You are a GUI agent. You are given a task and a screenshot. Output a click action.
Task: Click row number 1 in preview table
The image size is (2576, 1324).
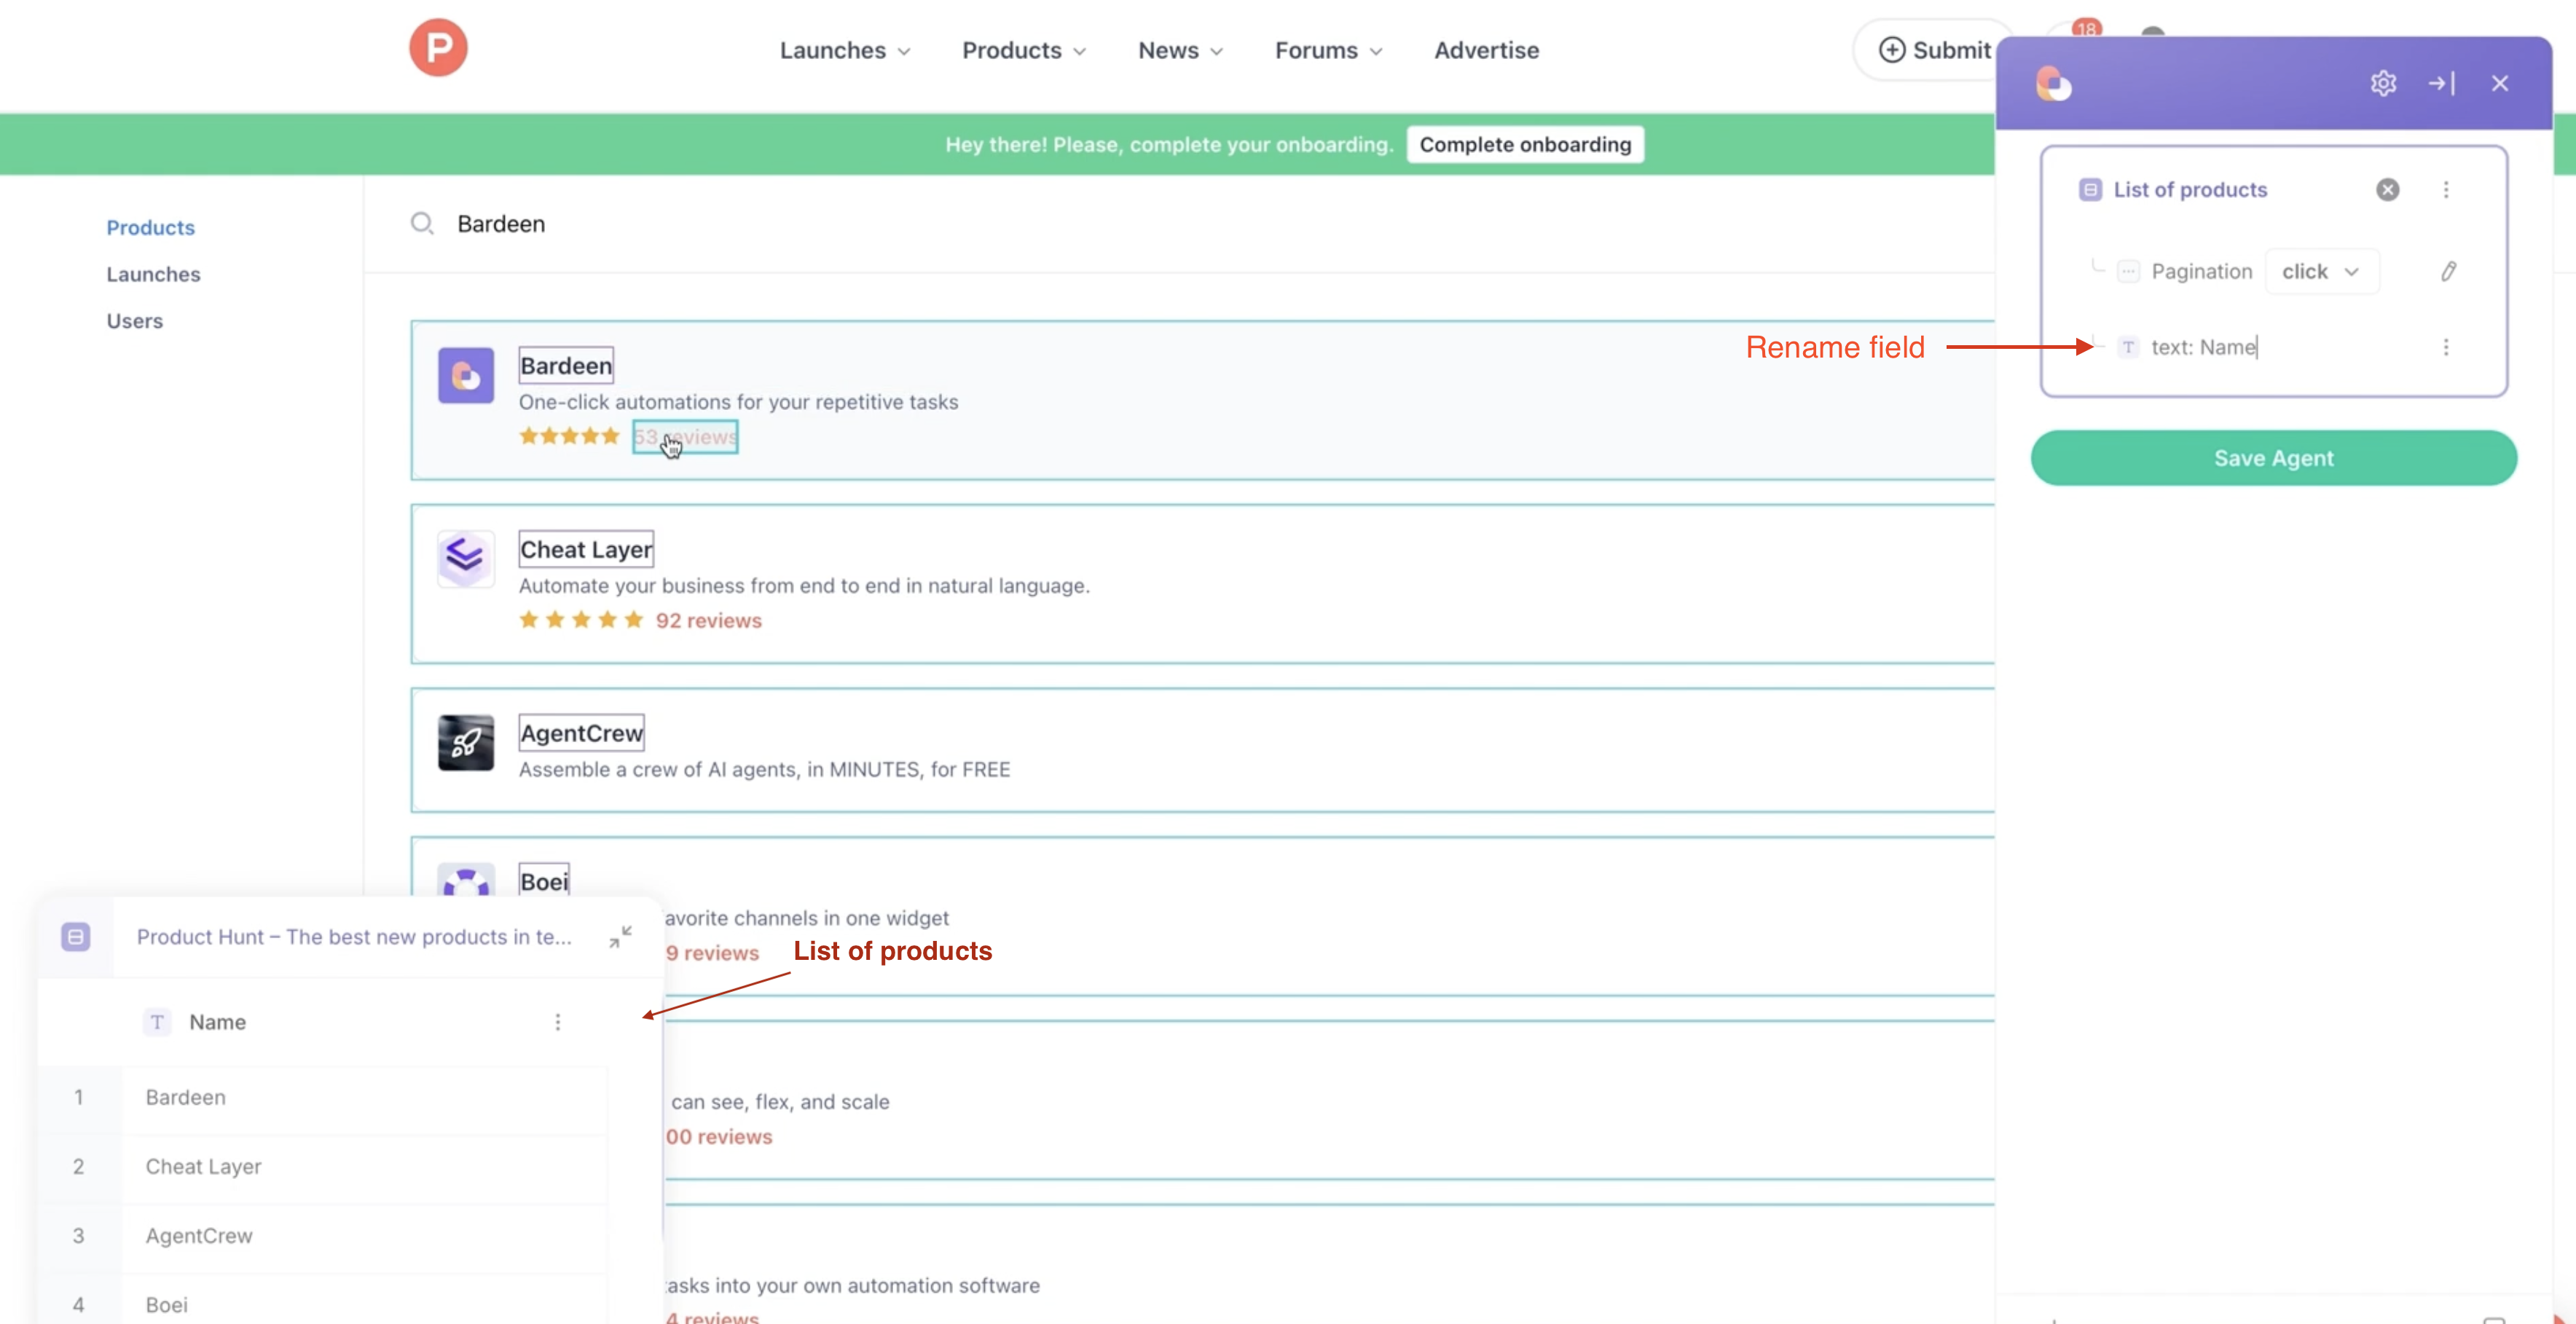79,1097
